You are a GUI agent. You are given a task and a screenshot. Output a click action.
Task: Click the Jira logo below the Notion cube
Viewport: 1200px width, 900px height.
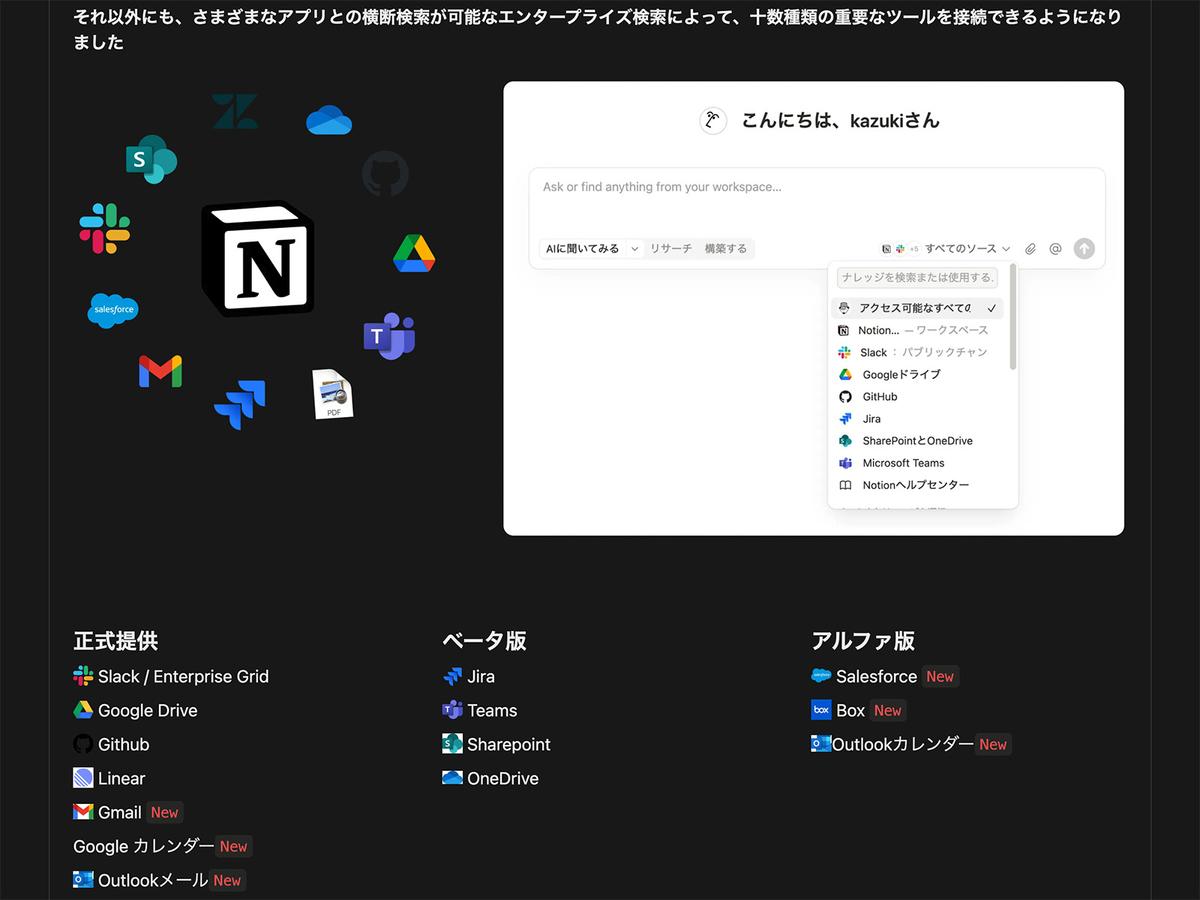[240, 404]
